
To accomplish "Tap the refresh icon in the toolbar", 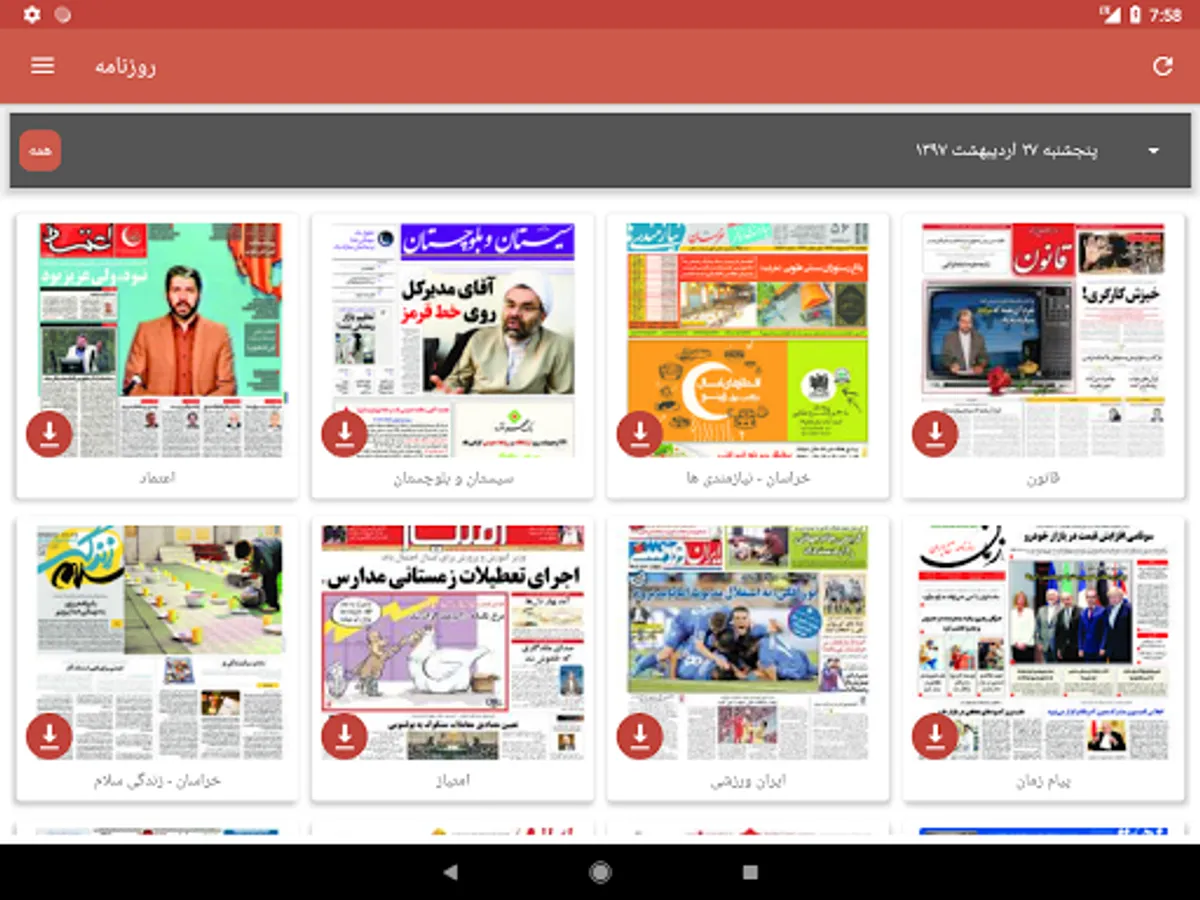I will pos(1162,66).
